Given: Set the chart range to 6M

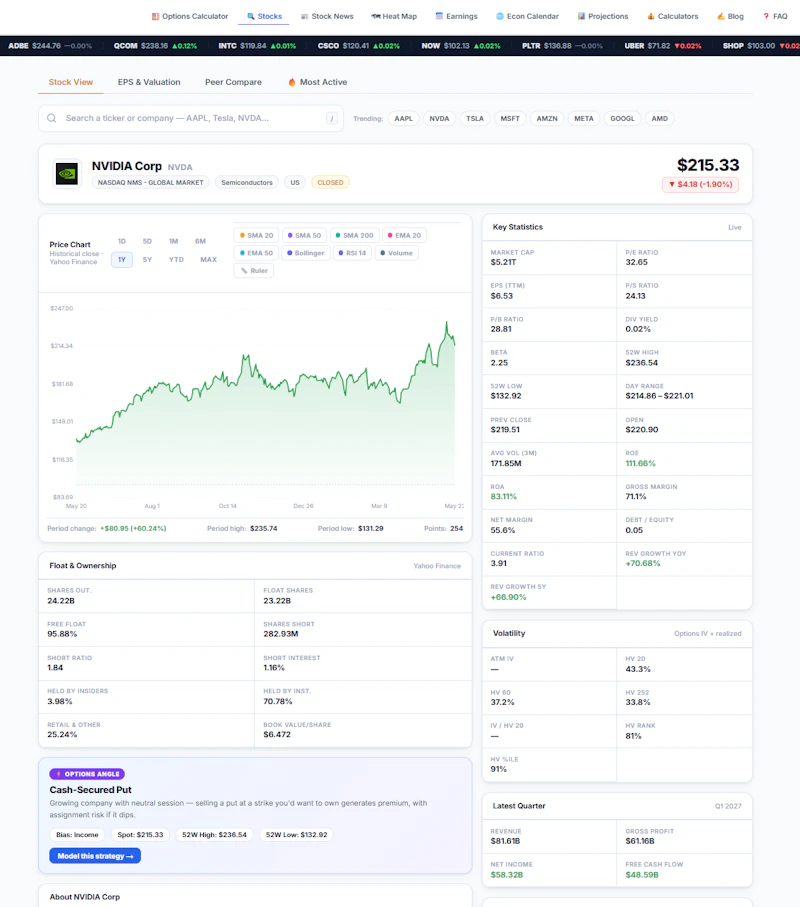Looking at the screenshot, I should [x=200, y=241].
